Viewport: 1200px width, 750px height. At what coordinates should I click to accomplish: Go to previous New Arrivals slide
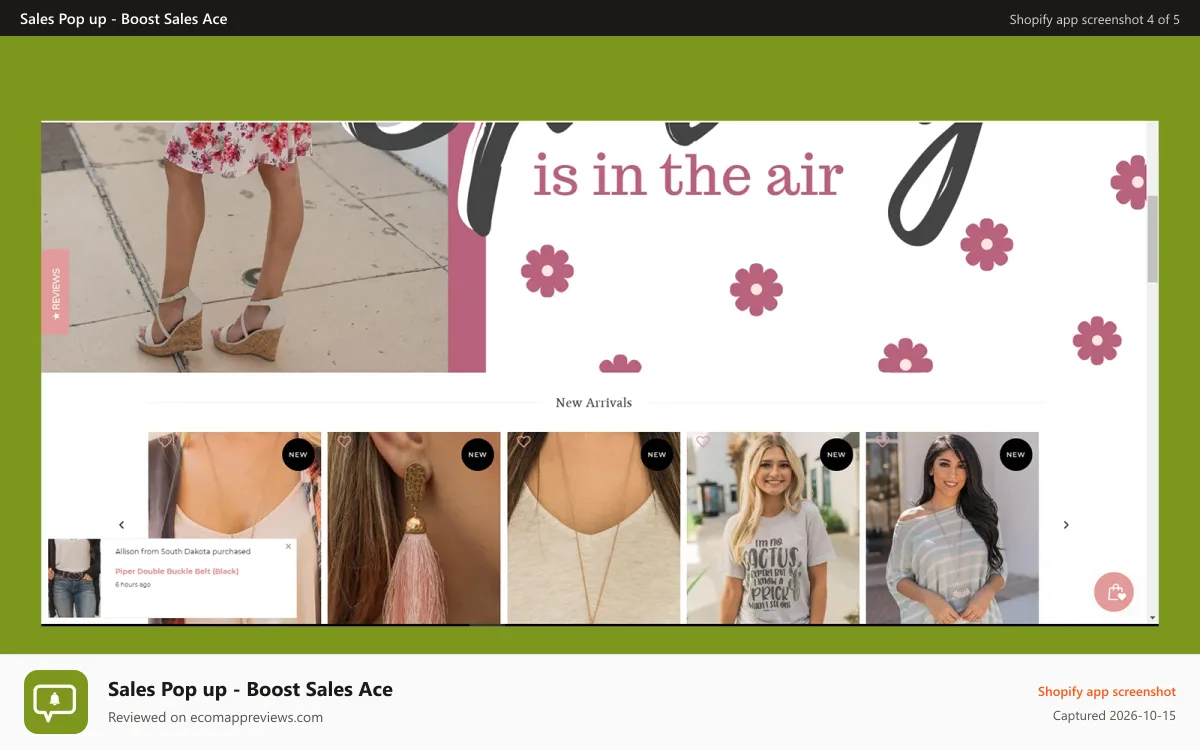point(122,525)
